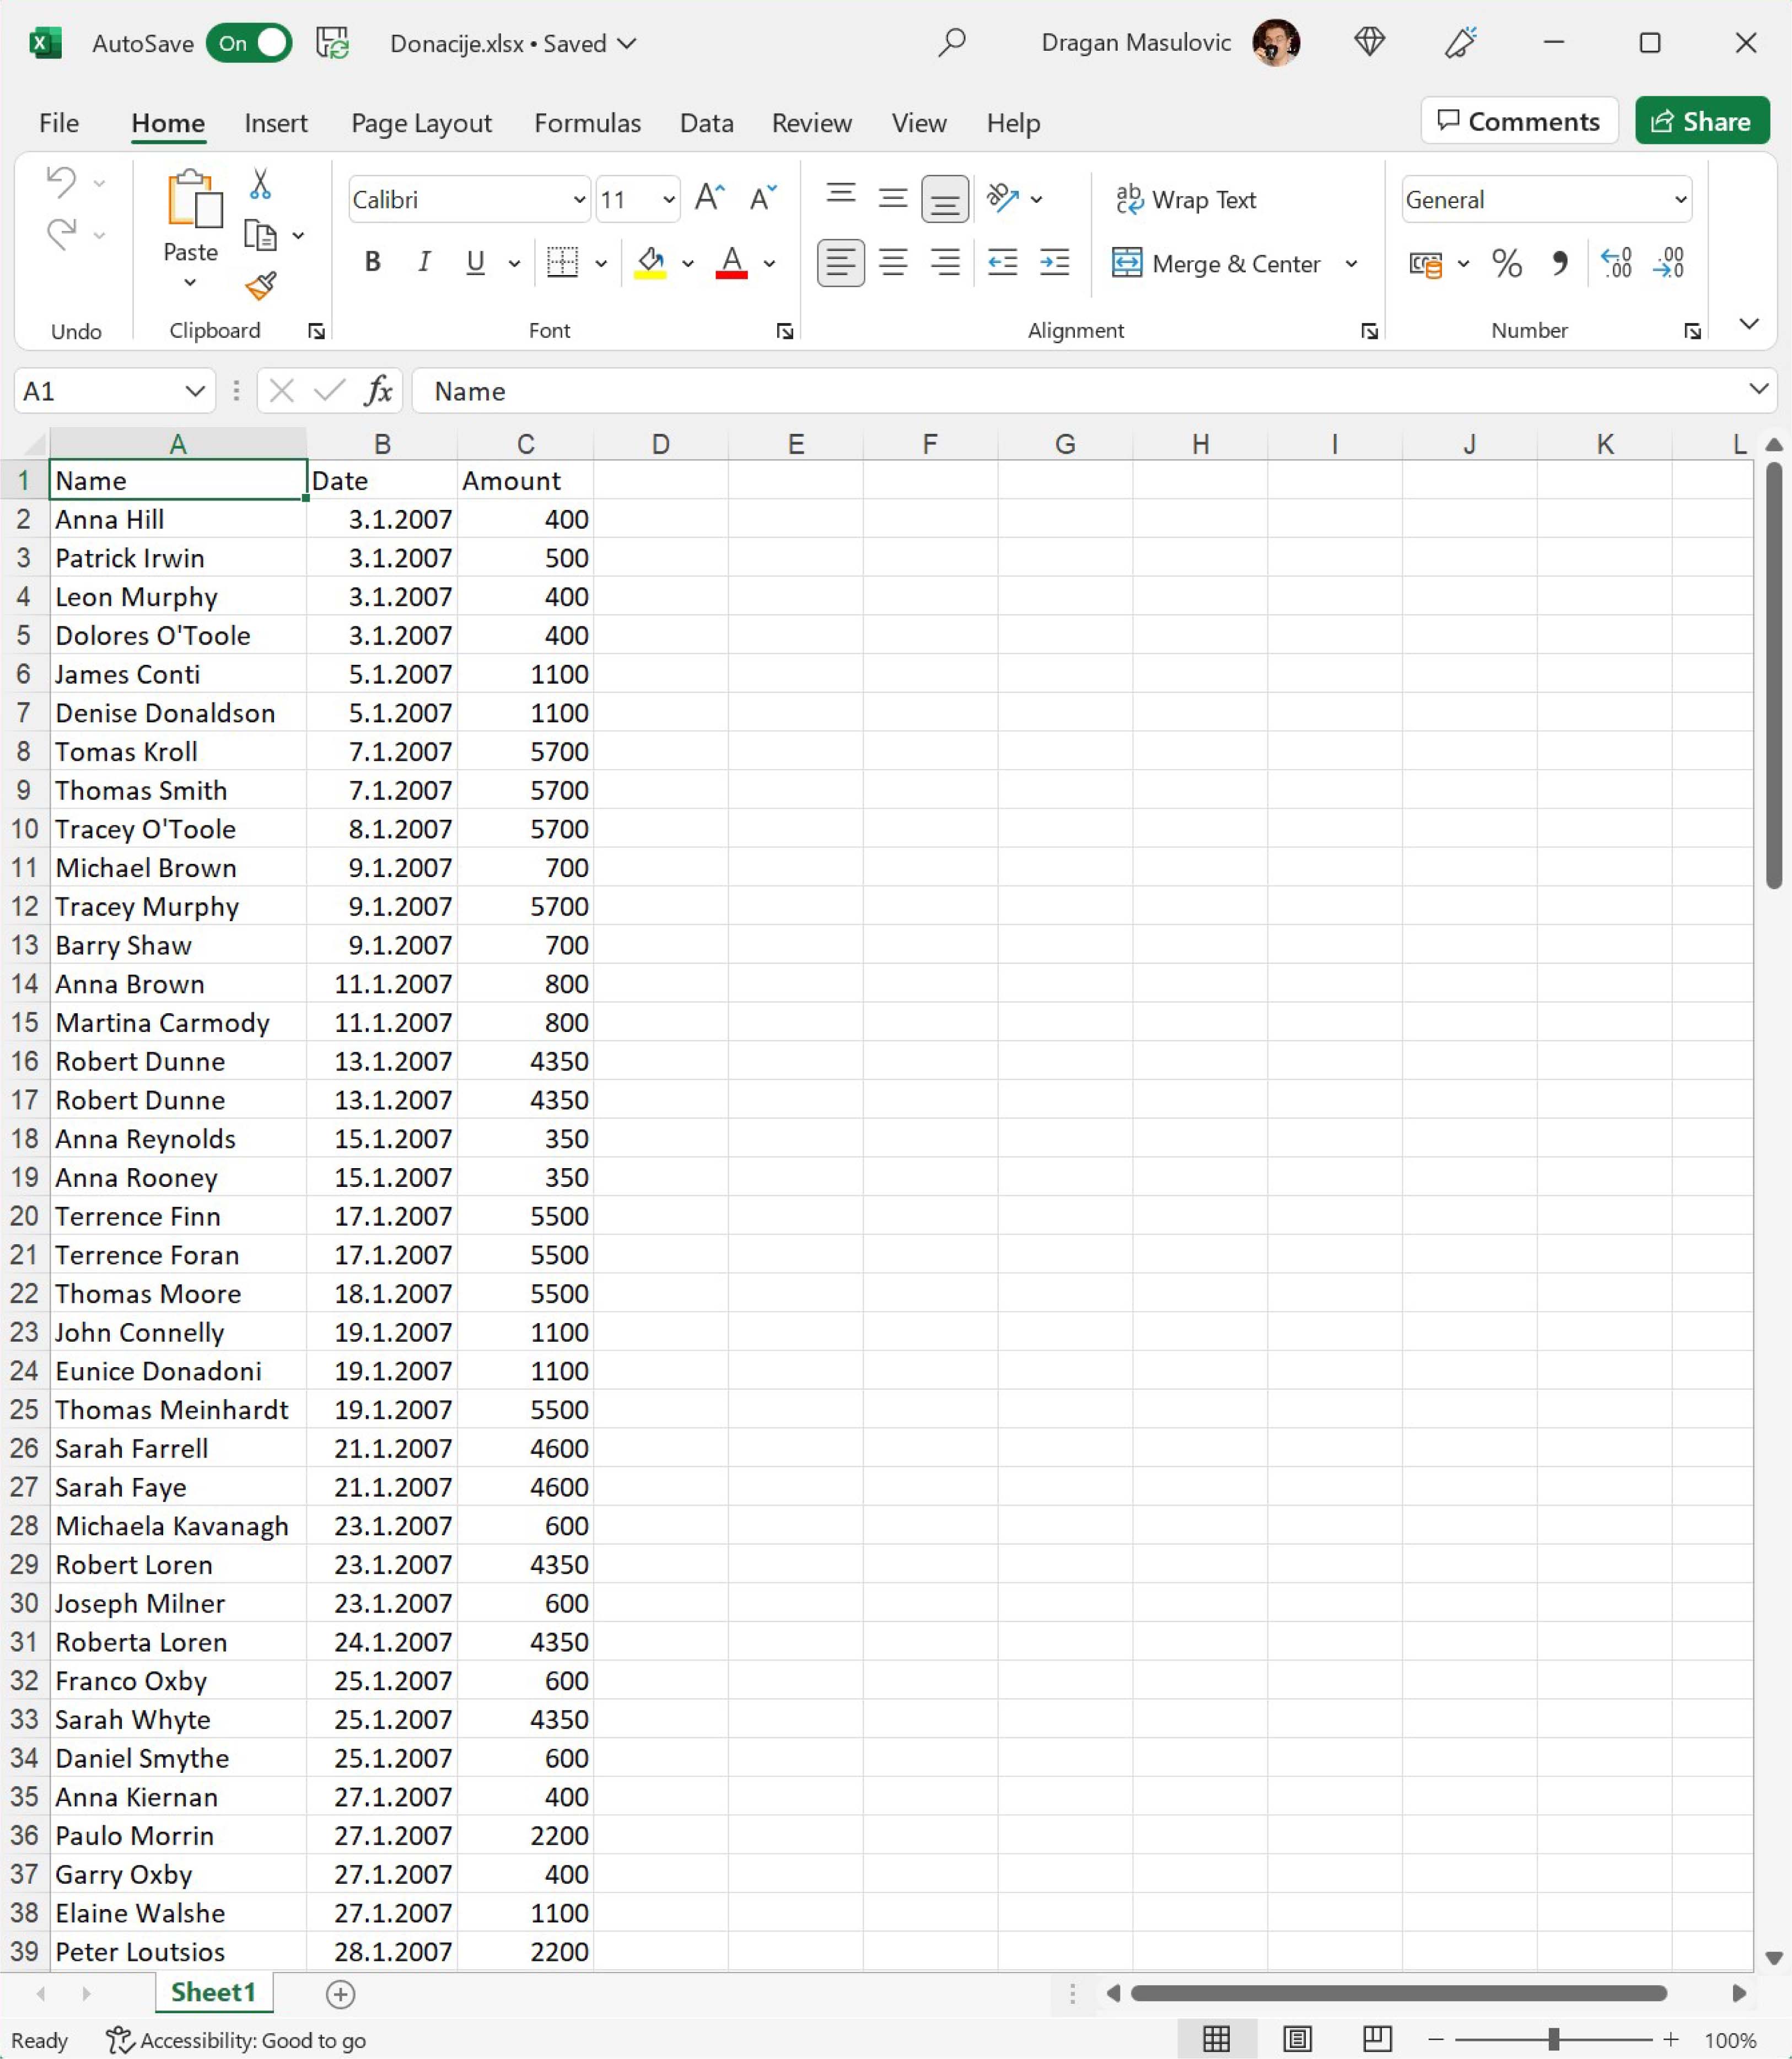Viewport: 1792px width, 2059px height.
Task: Apply Percent Style formatting
Action: point(1506,264)
